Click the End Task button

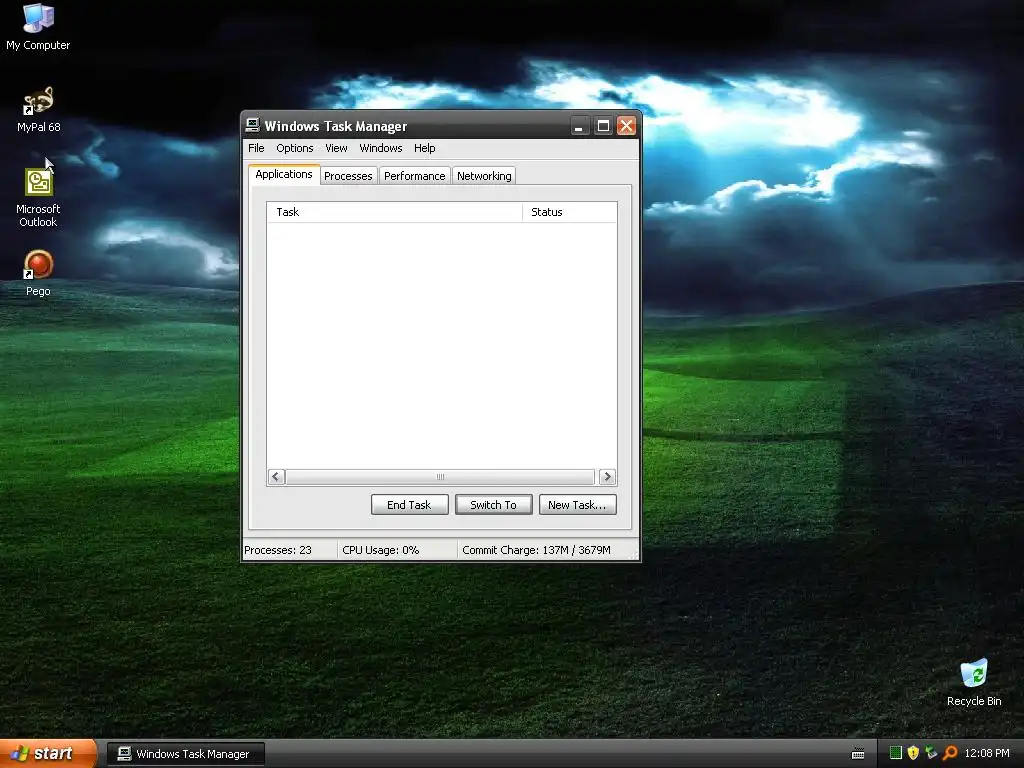click(409, 505)
